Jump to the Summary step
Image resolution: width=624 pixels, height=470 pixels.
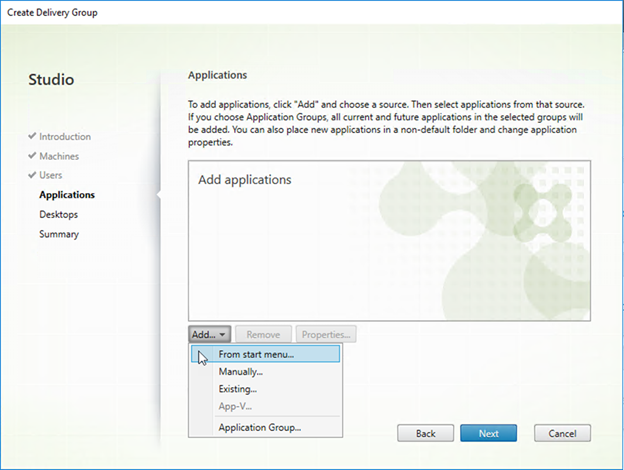[59, 234]
